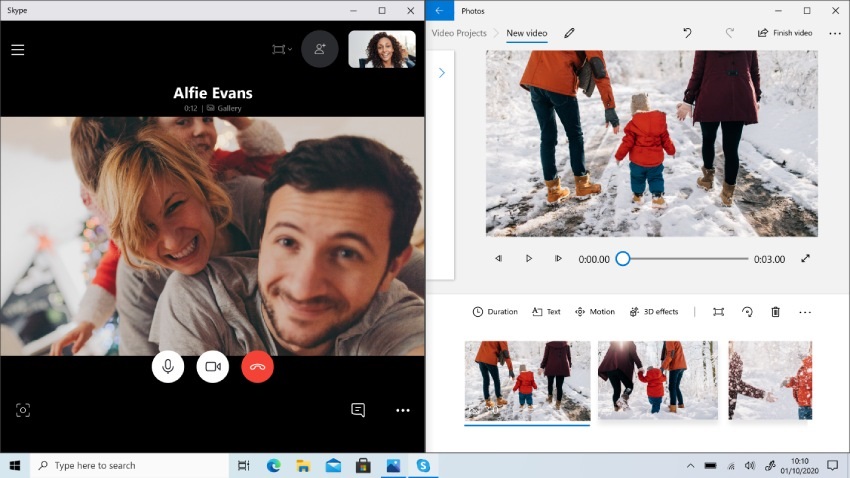This screenshot has height=478, width=850.
Task: Delete the selected clip with trash icon
Action: [x=775, y=312]
